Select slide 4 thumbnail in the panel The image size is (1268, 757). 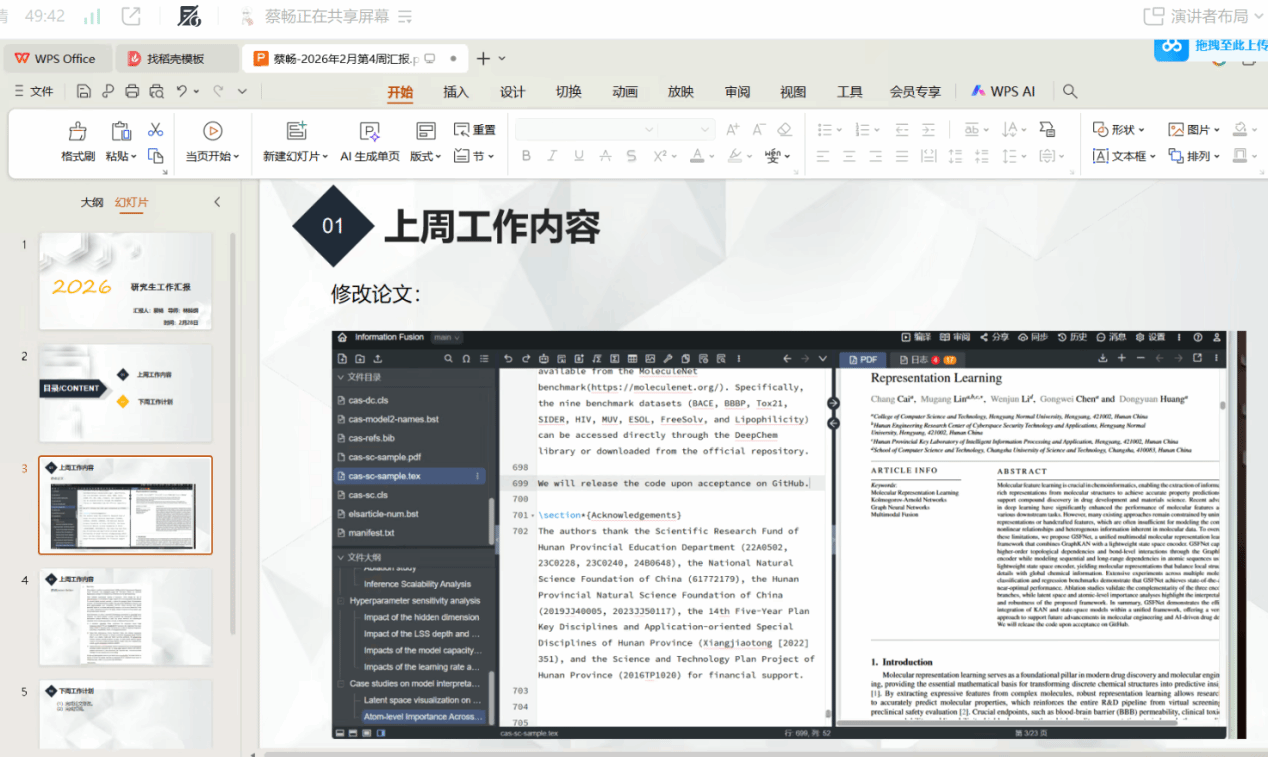click(x=125, y=617)
